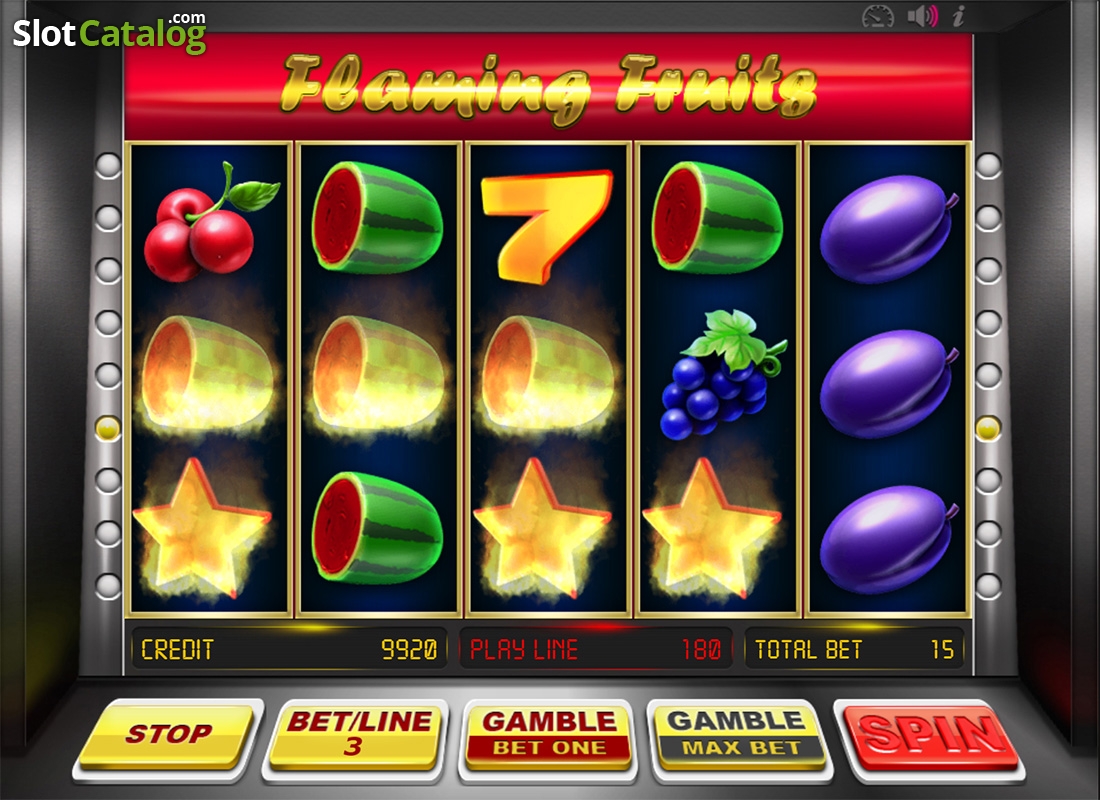Click the top plum on fifth reel
Image resolution: width=1100 pixels, height=800 pixels.
coord(888,228)
